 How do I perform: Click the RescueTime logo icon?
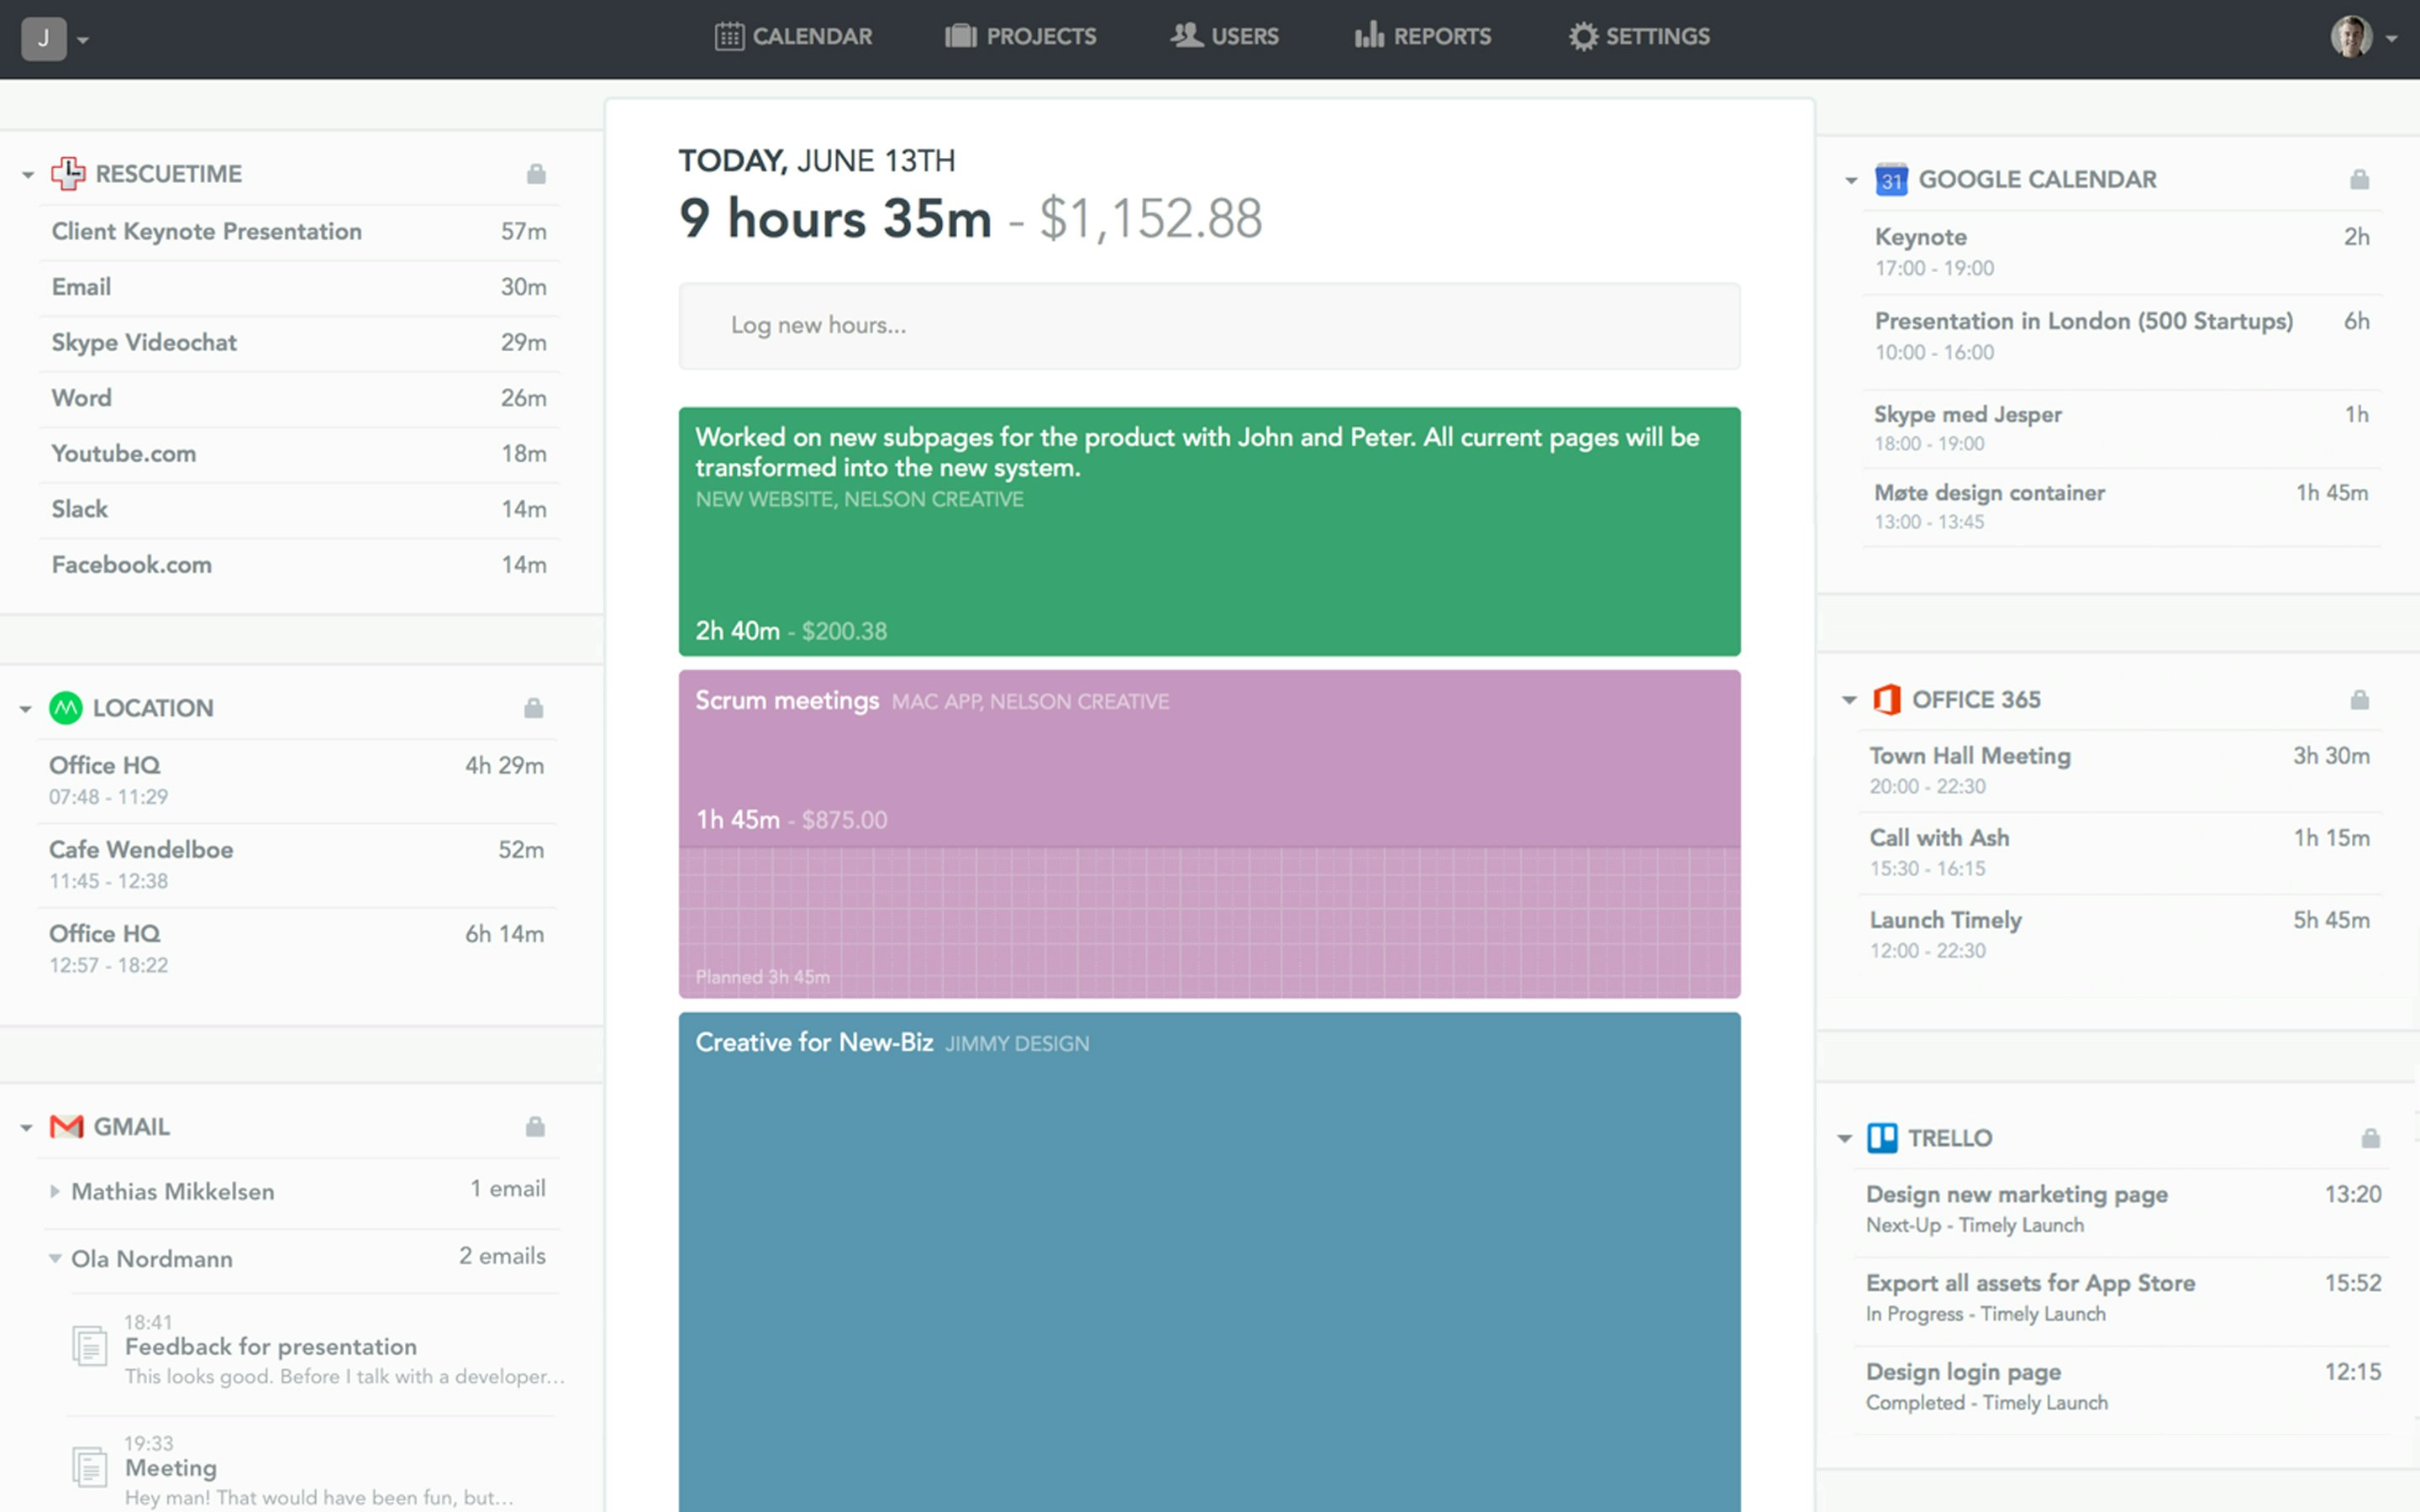(68, 174)
